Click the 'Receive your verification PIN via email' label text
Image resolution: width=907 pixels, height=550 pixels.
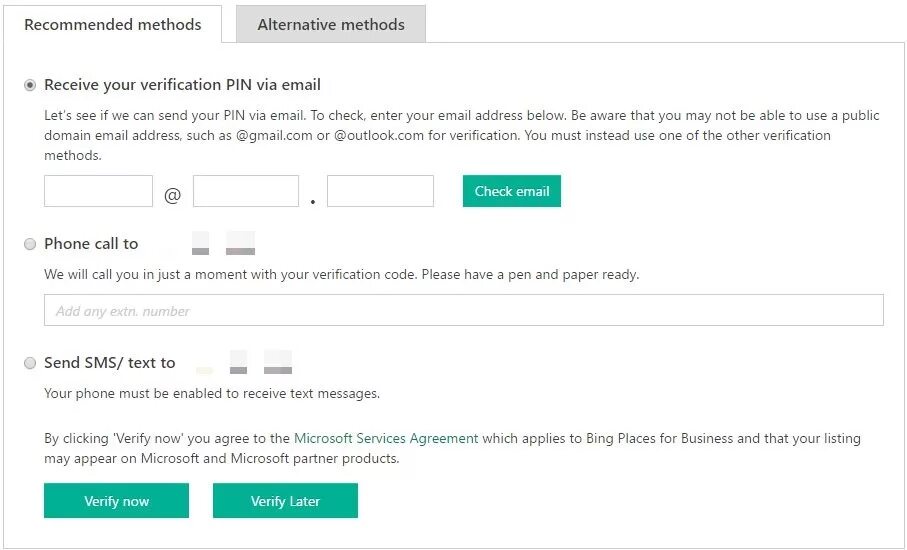click(x=182, y=85)
